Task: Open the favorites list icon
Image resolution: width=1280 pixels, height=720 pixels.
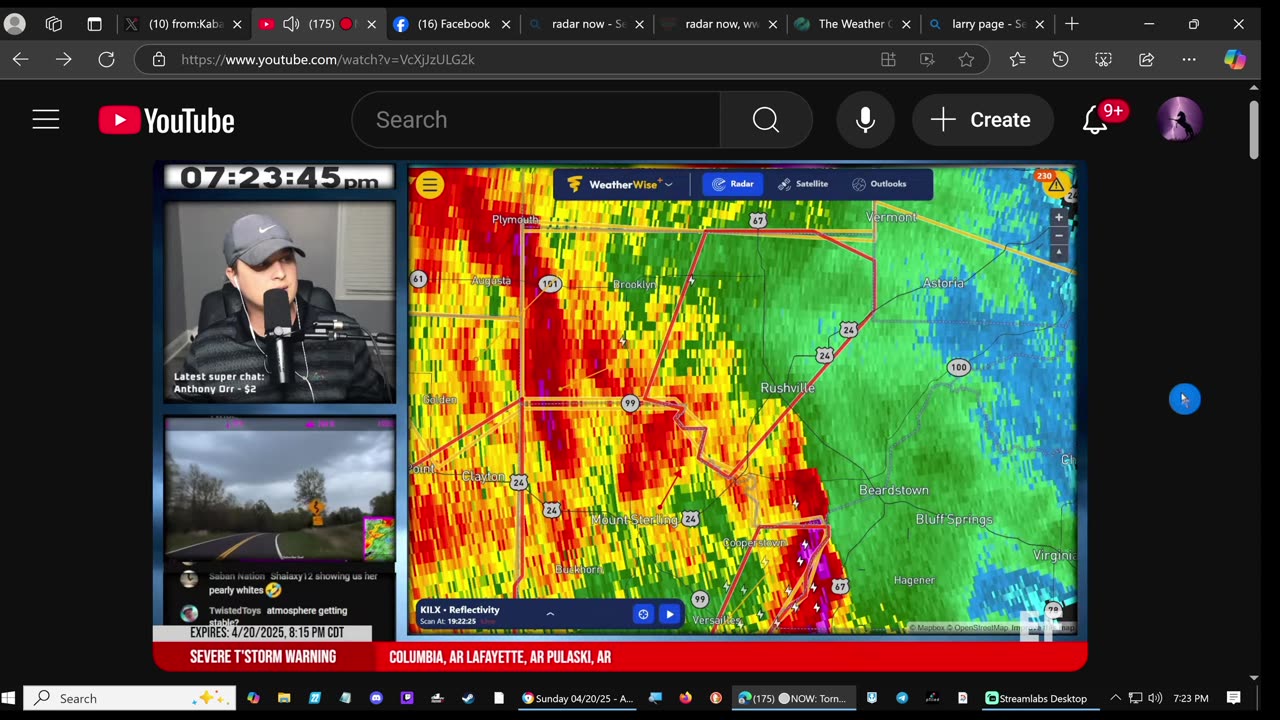Action: pos(1017,60)
